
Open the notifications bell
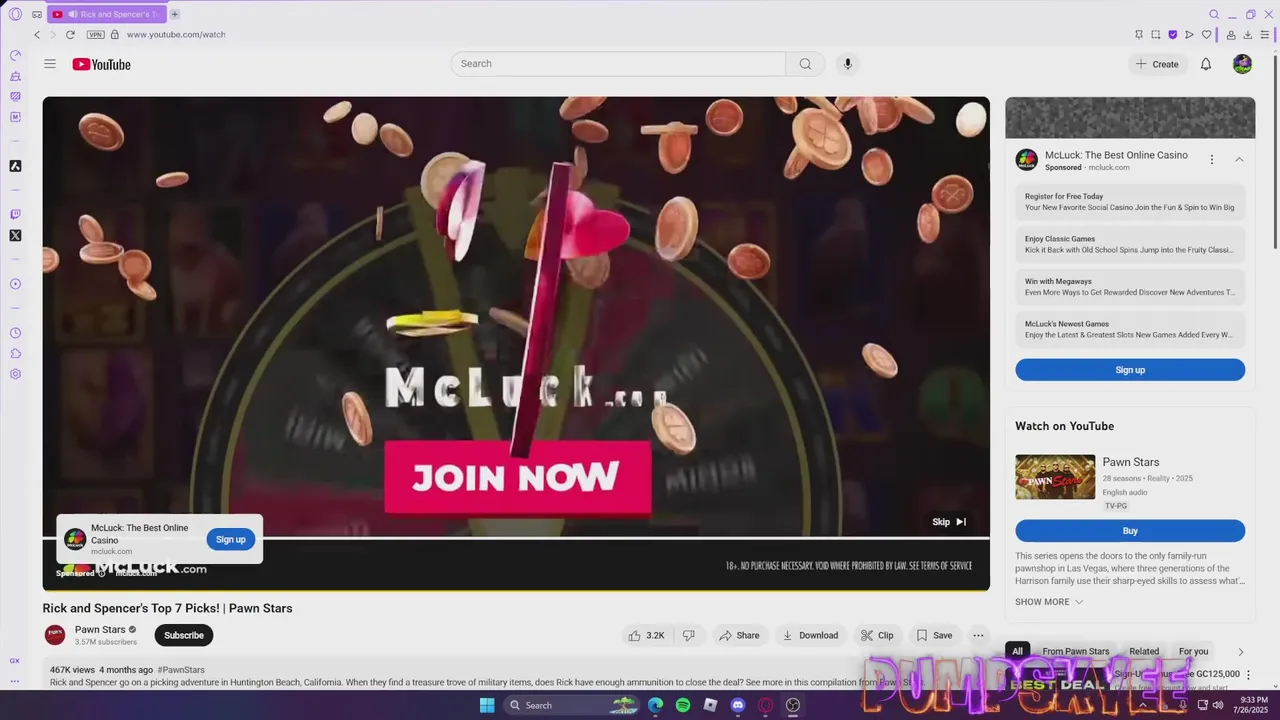[1206, 64]
